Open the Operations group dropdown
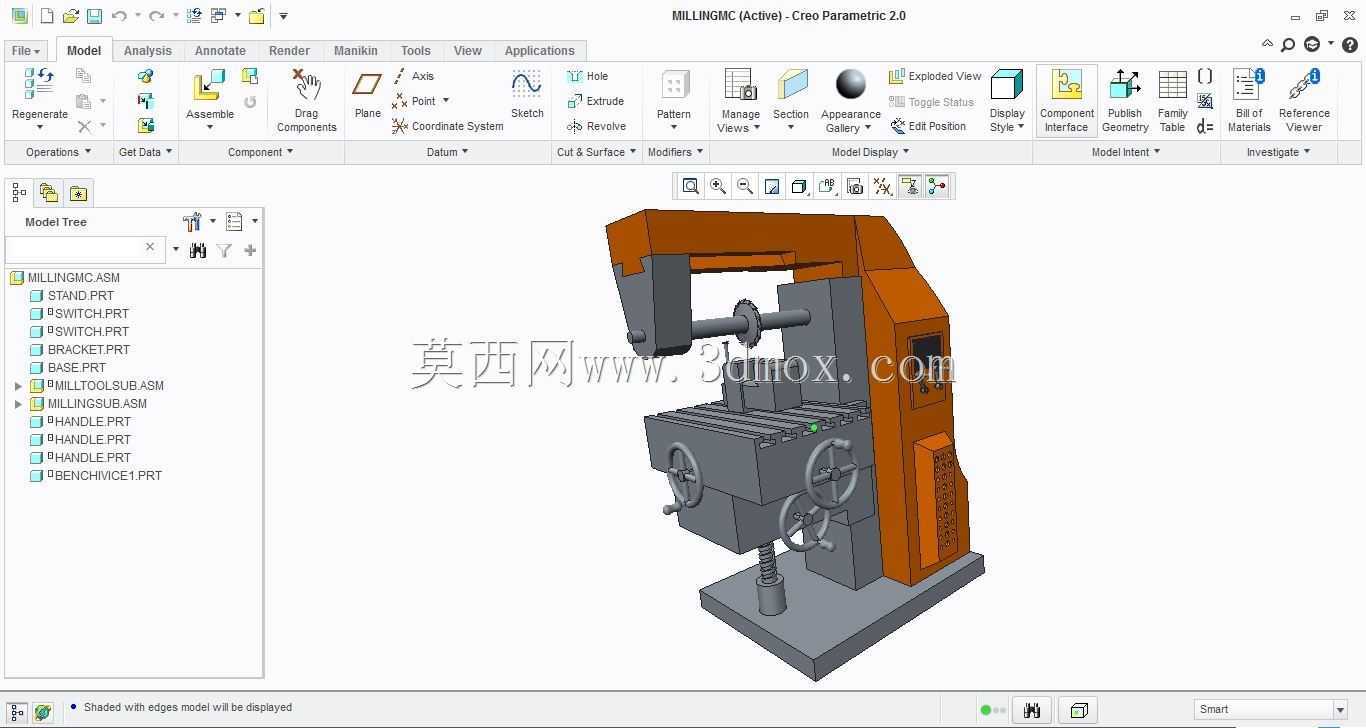Viewport: 1366px width, 728px height. click(58, 152)
